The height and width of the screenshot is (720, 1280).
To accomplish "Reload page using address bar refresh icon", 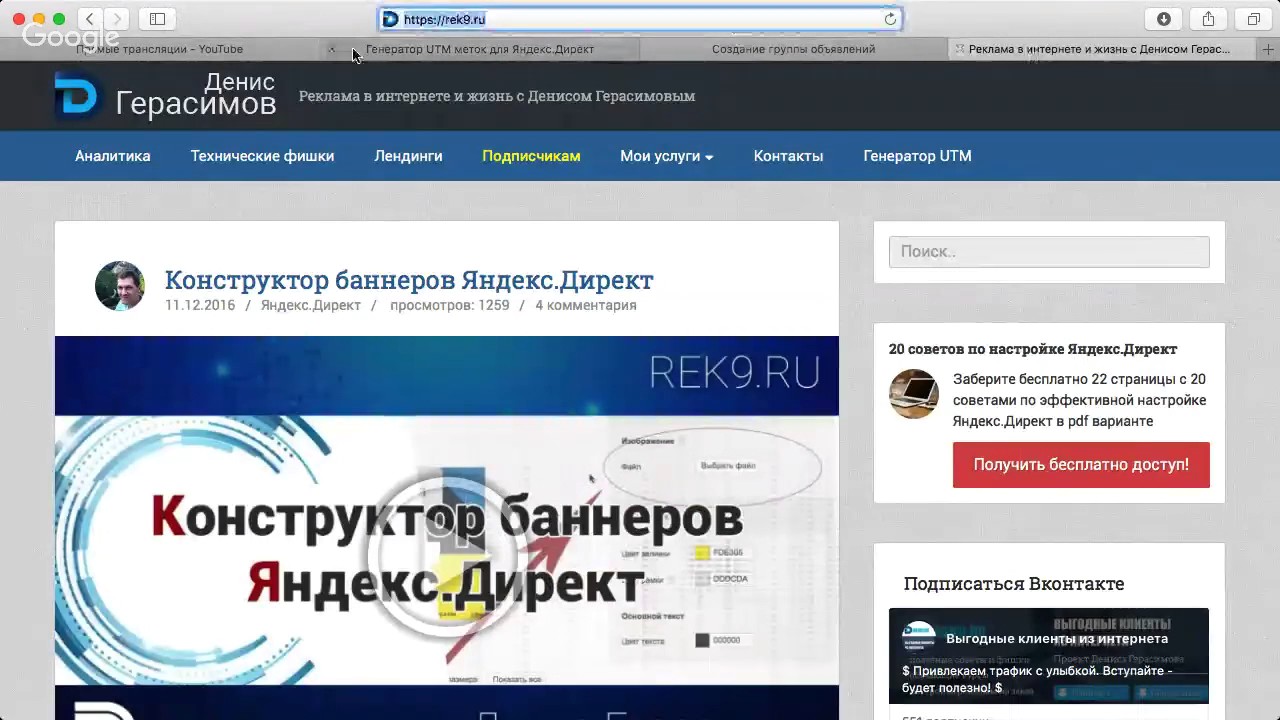I will pyautogui.click(x=890, y=19).
